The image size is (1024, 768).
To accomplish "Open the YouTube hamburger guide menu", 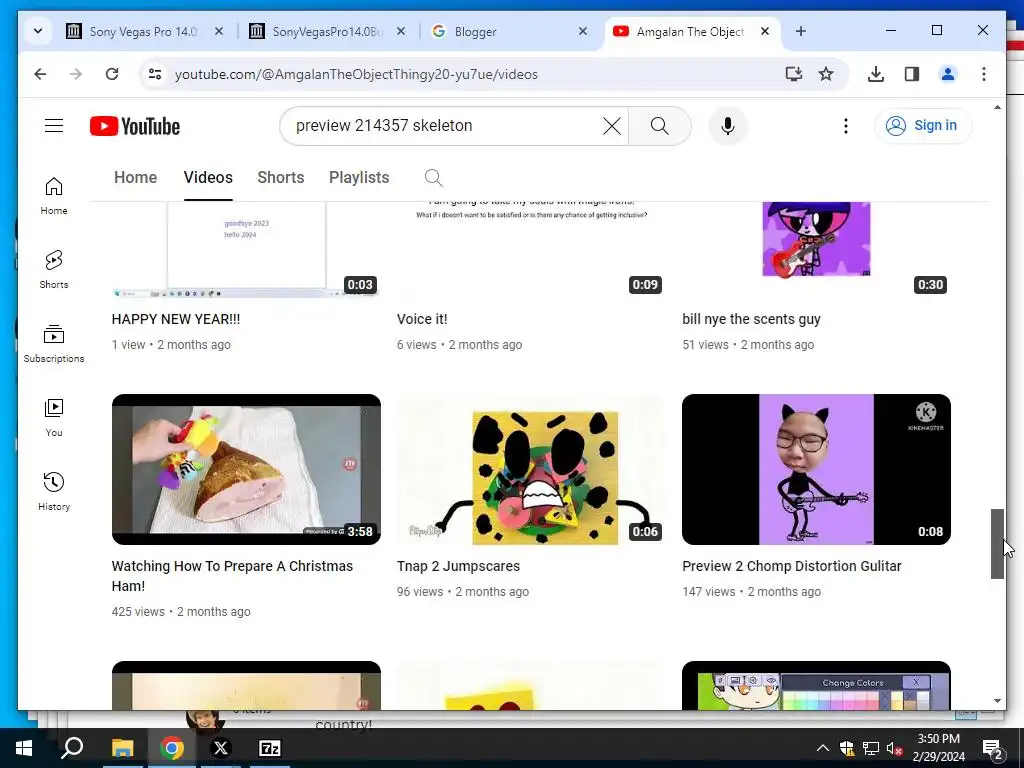I will 54,125.
